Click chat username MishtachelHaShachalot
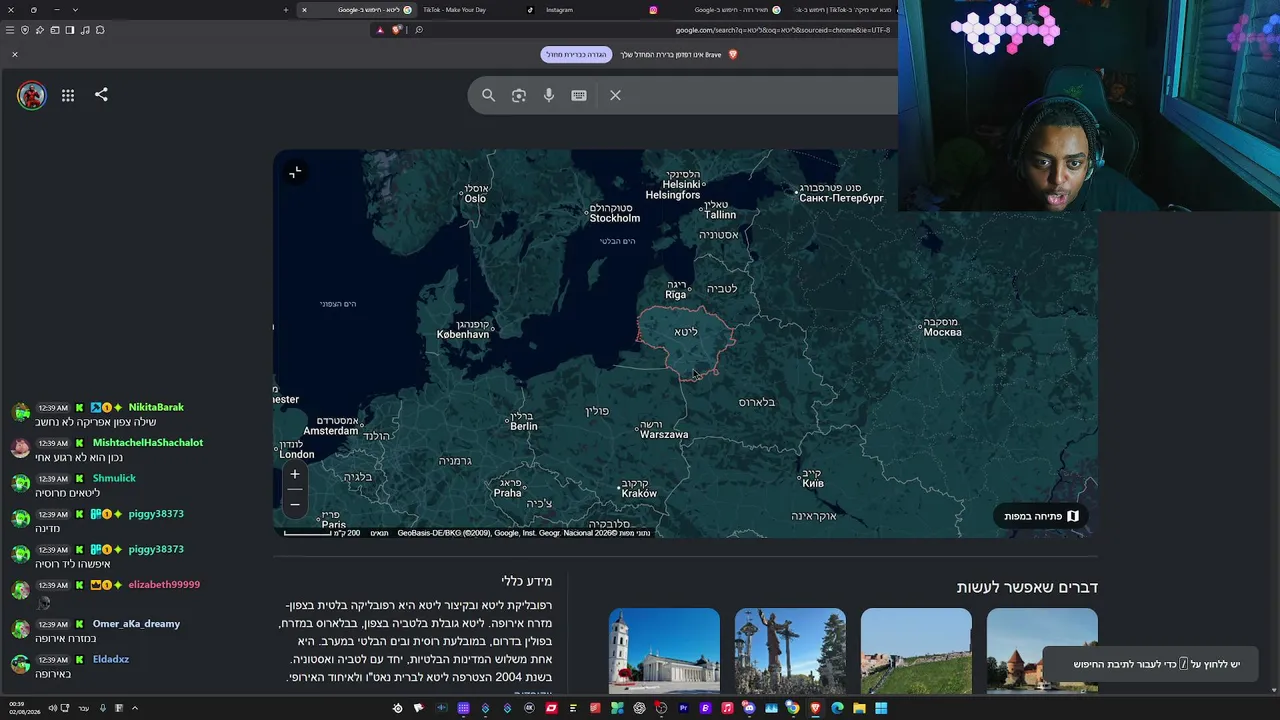Viewport: 1280px width, 720px height. 148,443
